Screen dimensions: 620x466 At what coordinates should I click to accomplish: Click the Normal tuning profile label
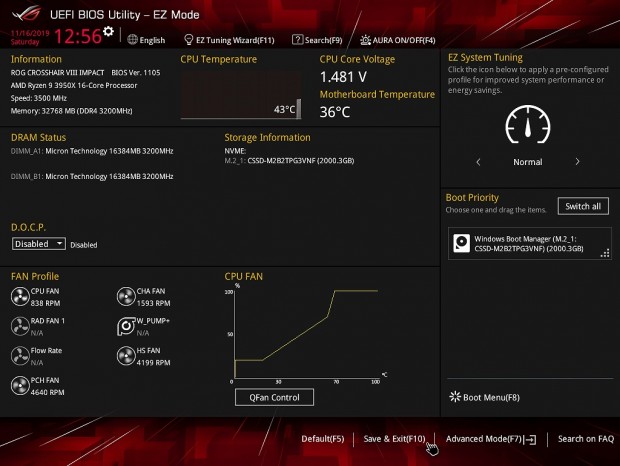pos(528,162)
